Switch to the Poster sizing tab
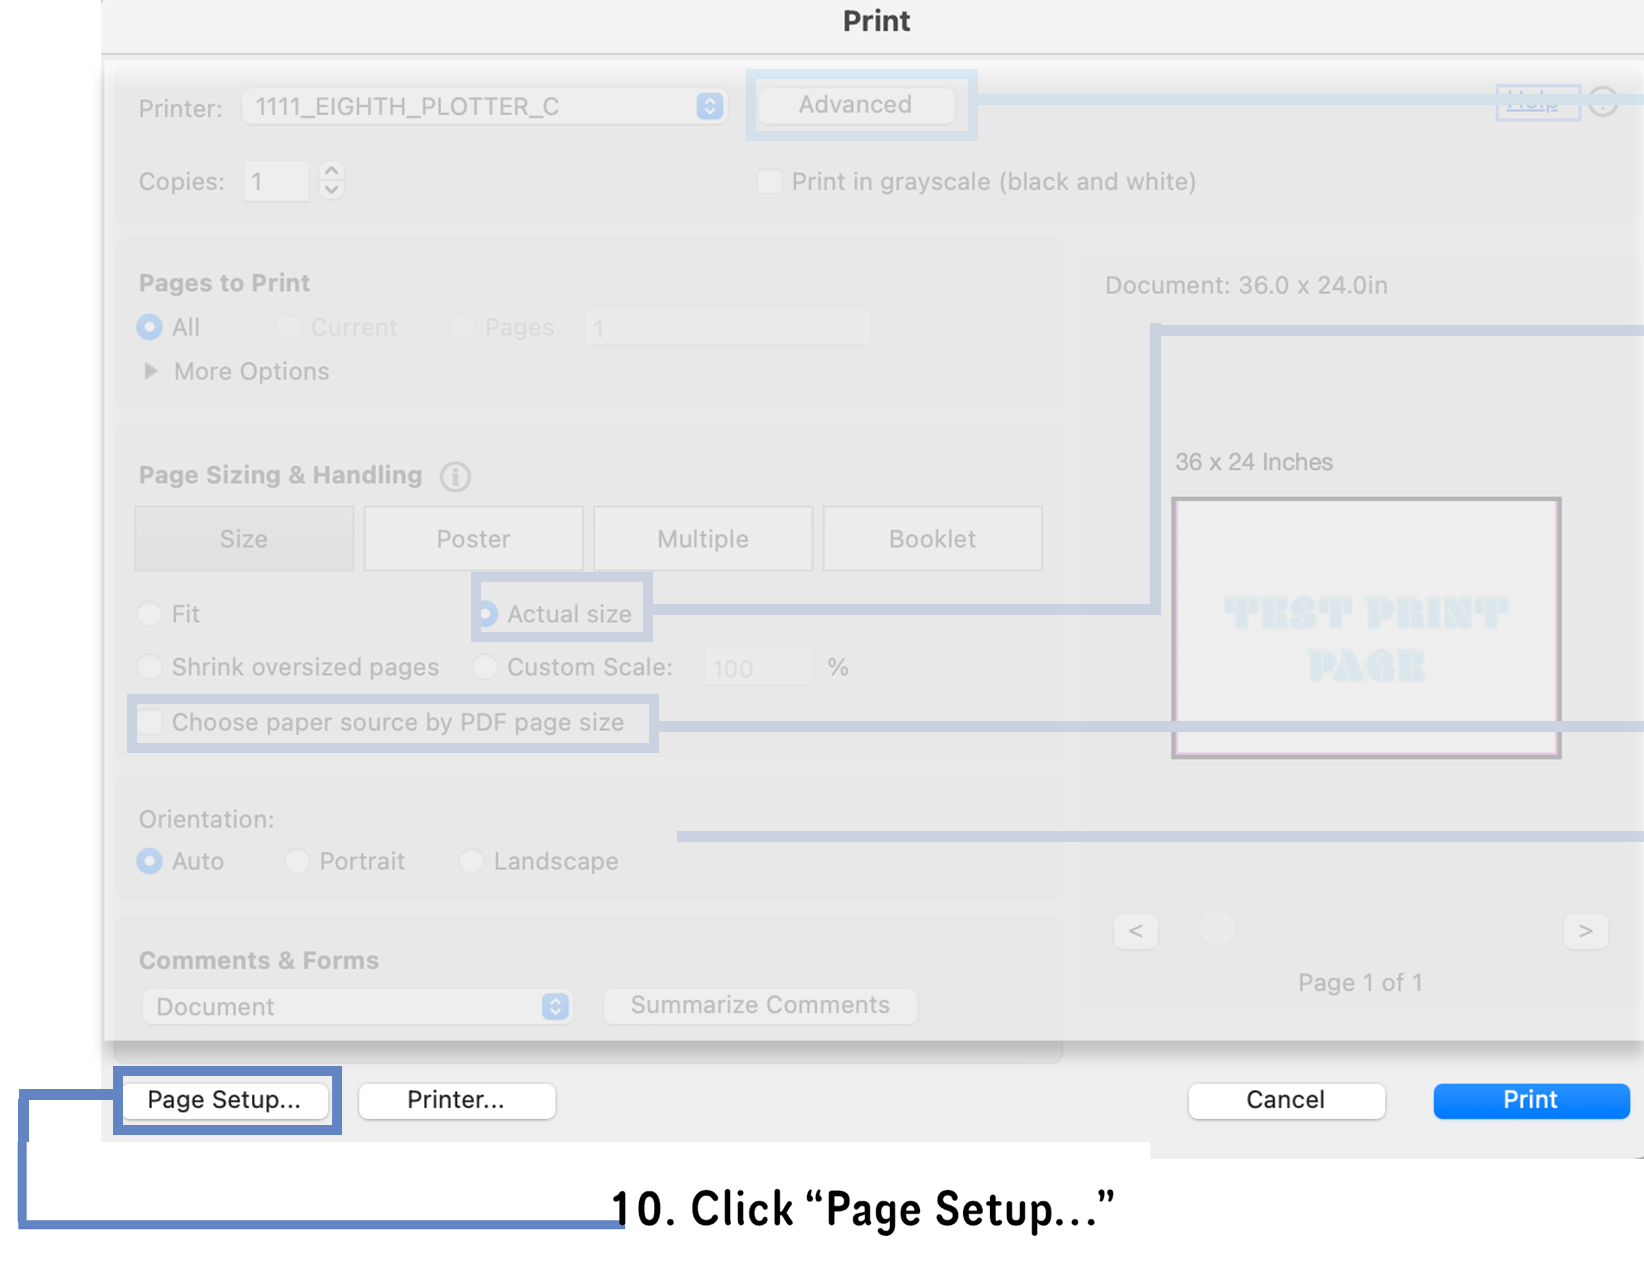 click(x=472, y=538)
